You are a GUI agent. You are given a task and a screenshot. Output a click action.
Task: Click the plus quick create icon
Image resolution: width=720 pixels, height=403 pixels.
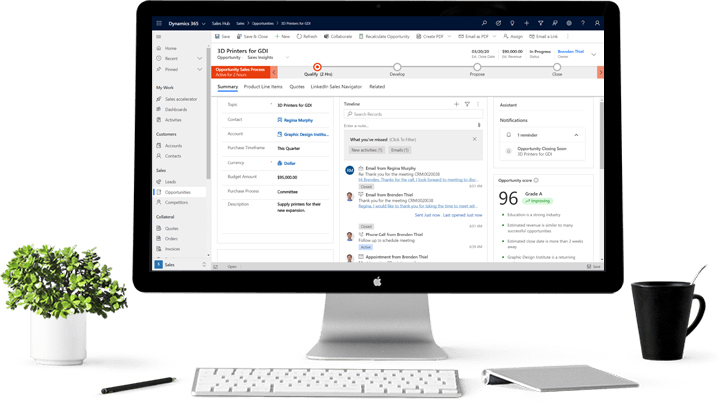526,23
